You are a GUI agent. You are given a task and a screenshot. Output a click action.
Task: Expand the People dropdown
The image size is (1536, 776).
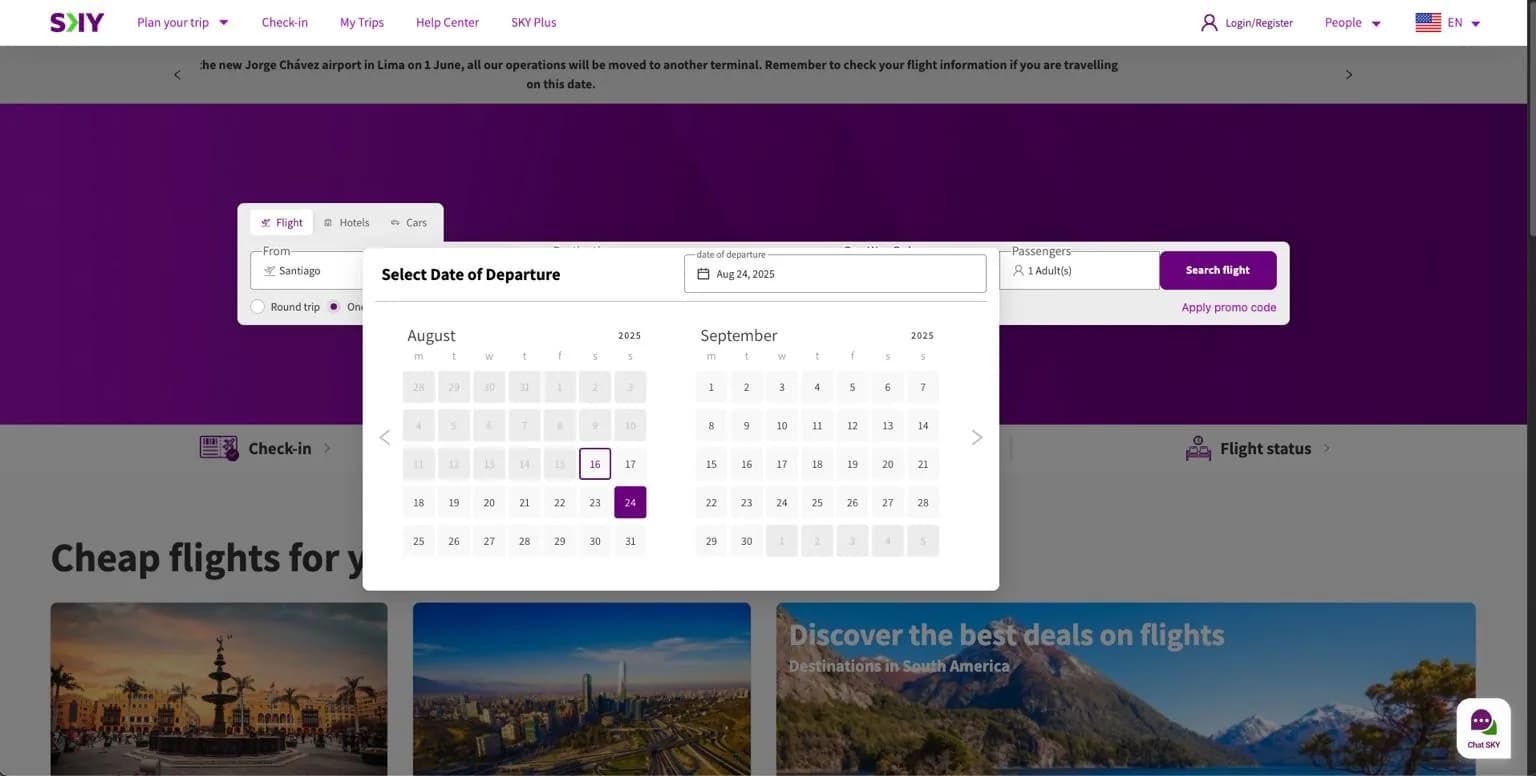[x=1352, y=22]
